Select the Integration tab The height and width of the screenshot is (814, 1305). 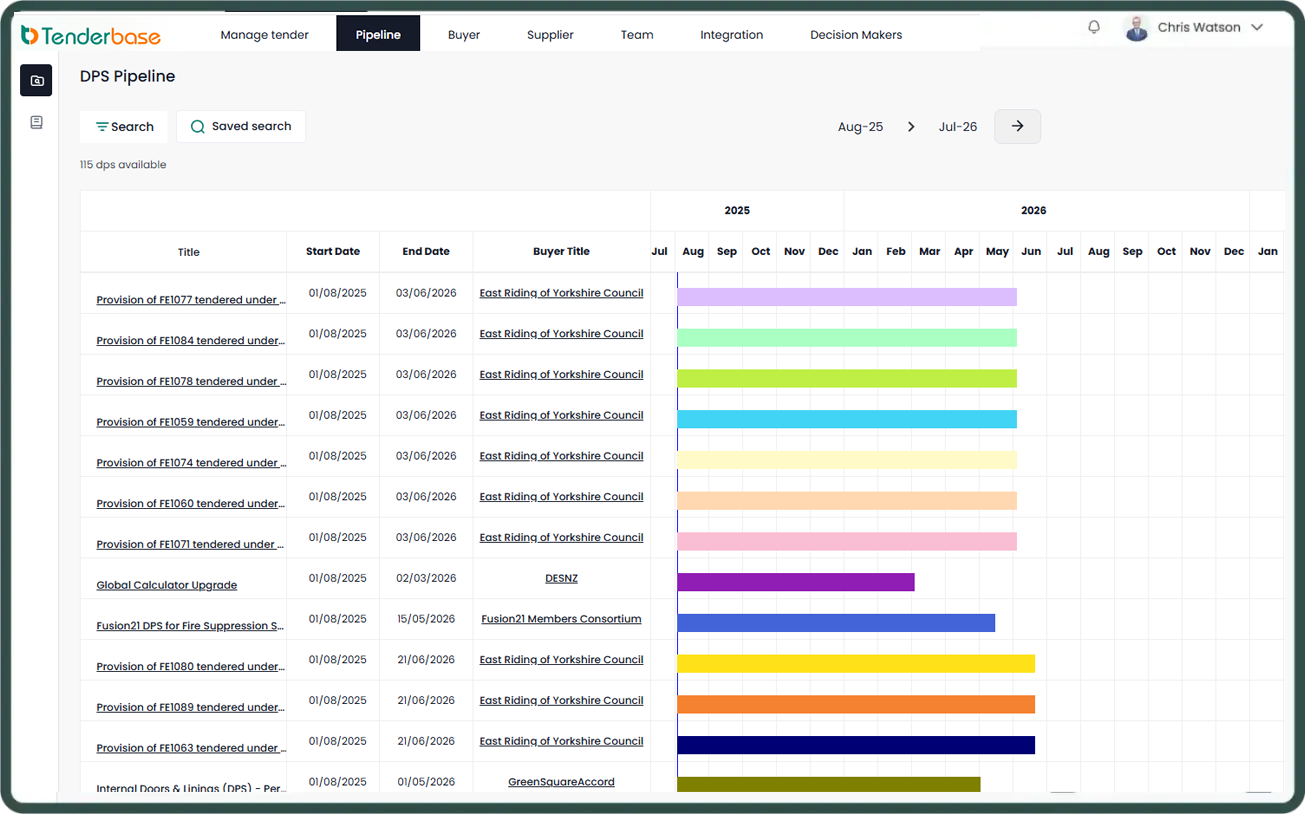(731, 35)
